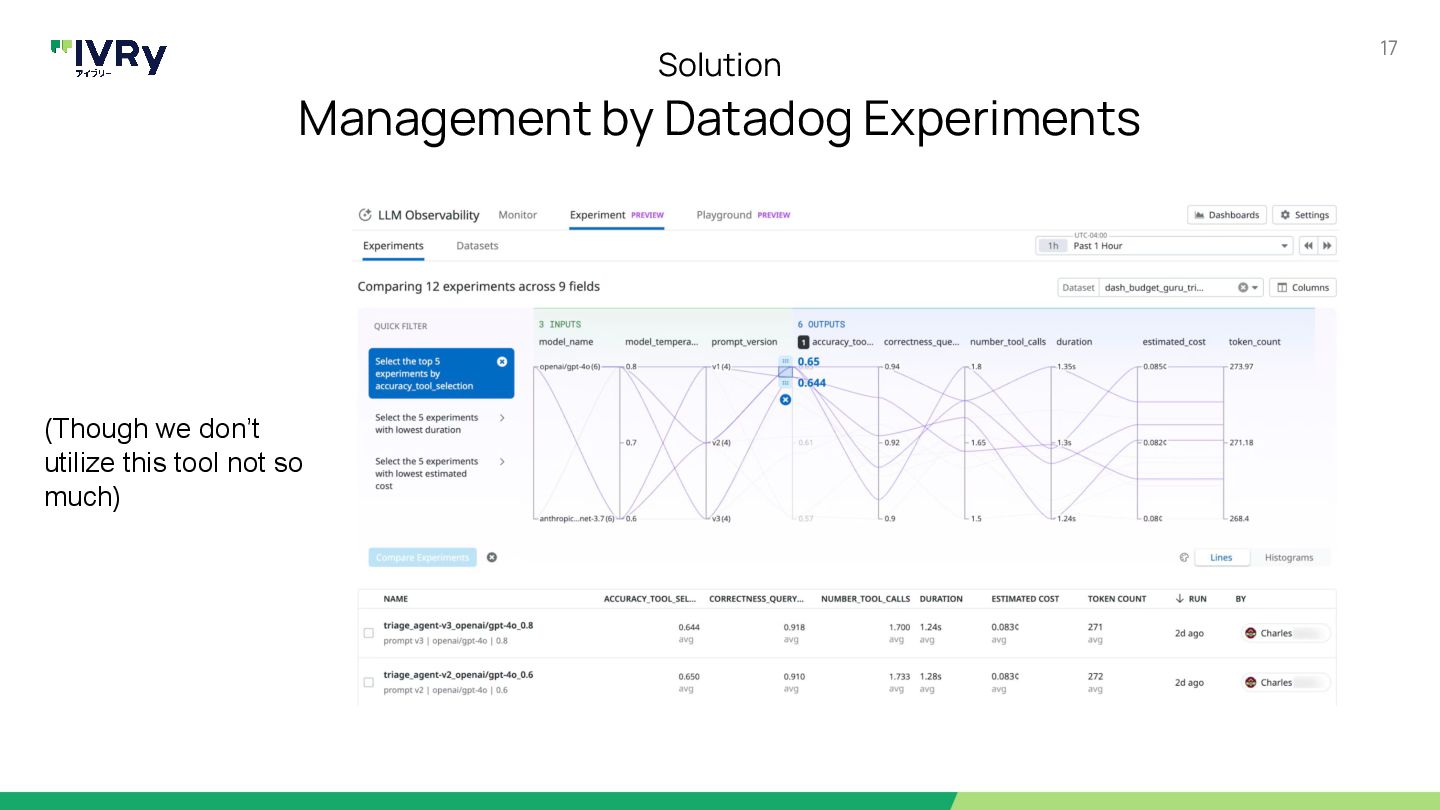Click the prompt_version axis label

pos(744,342)
